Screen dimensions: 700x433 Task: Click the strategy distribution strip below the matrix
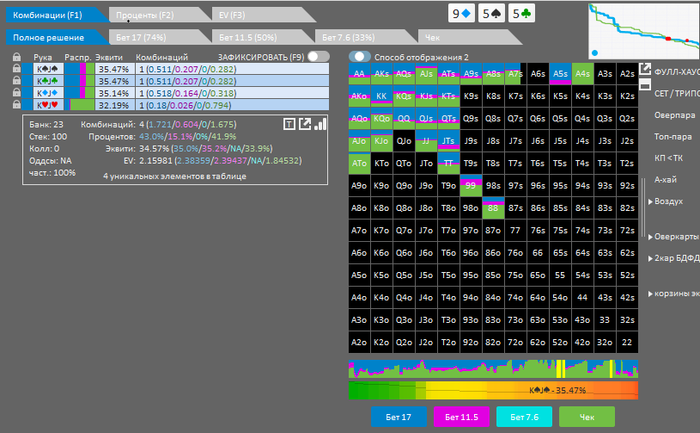pos(493,369)
